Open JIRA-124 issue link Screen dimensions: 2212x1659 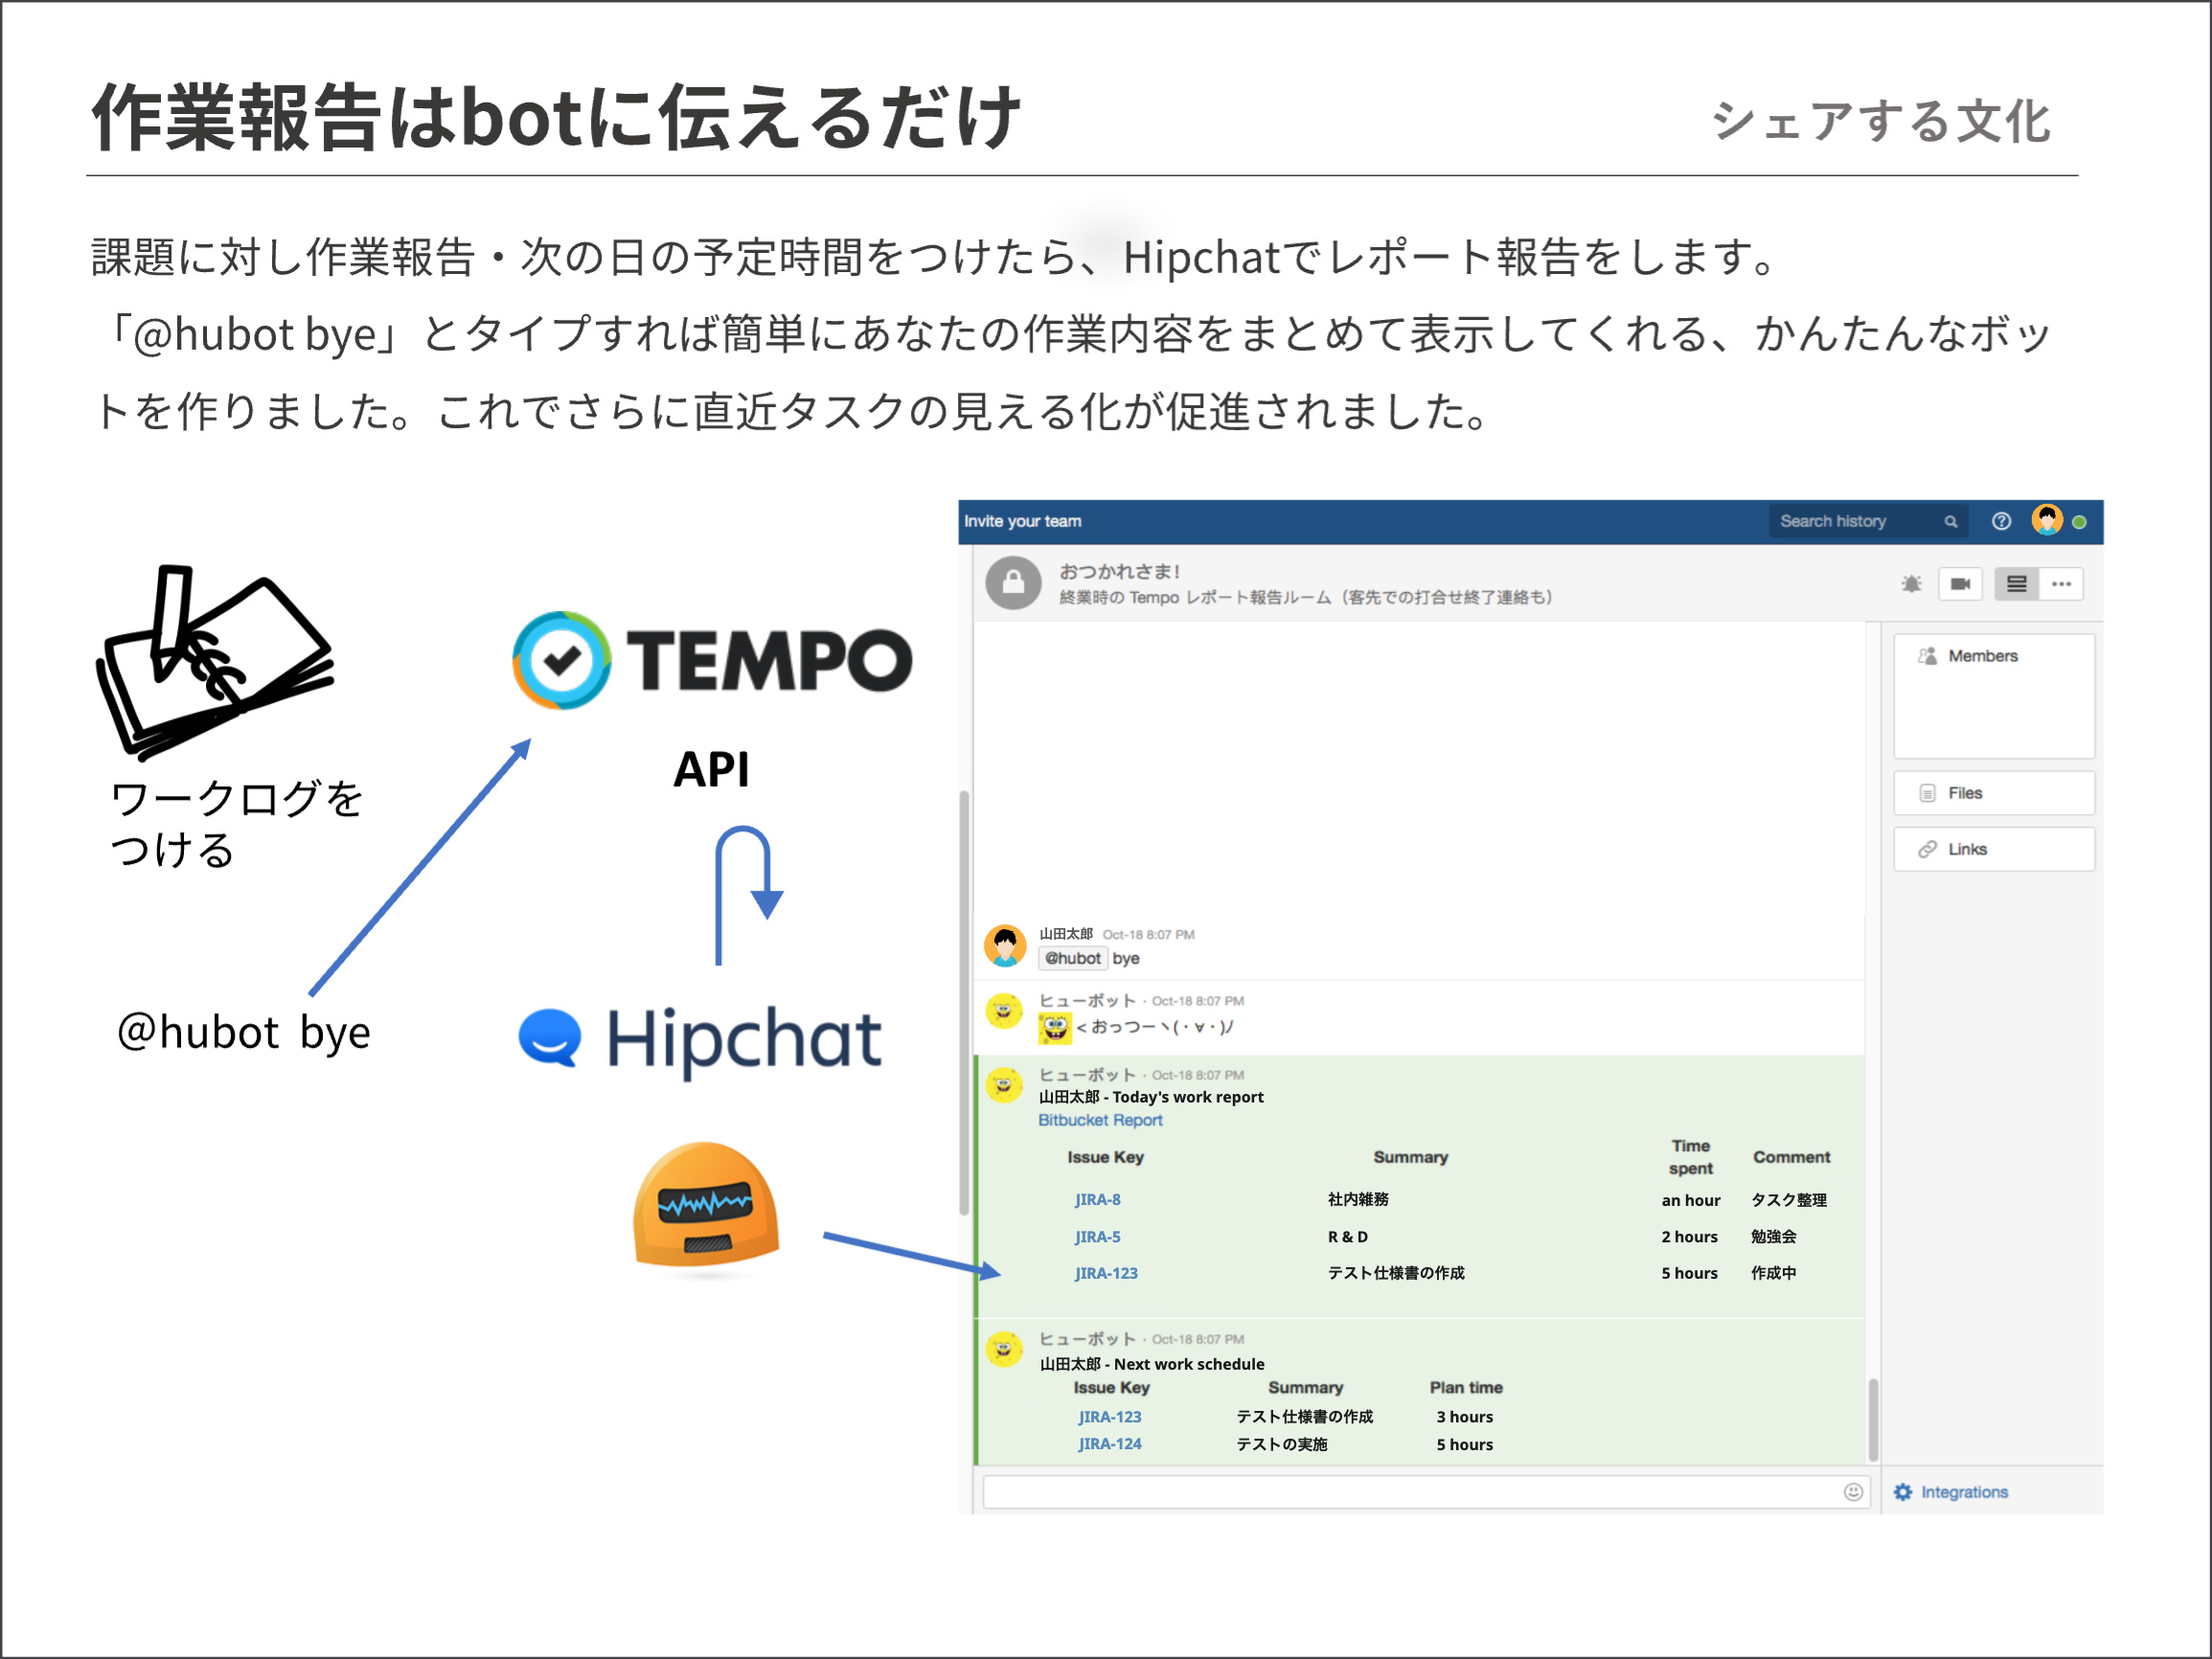click(x=1109, y=1444)
